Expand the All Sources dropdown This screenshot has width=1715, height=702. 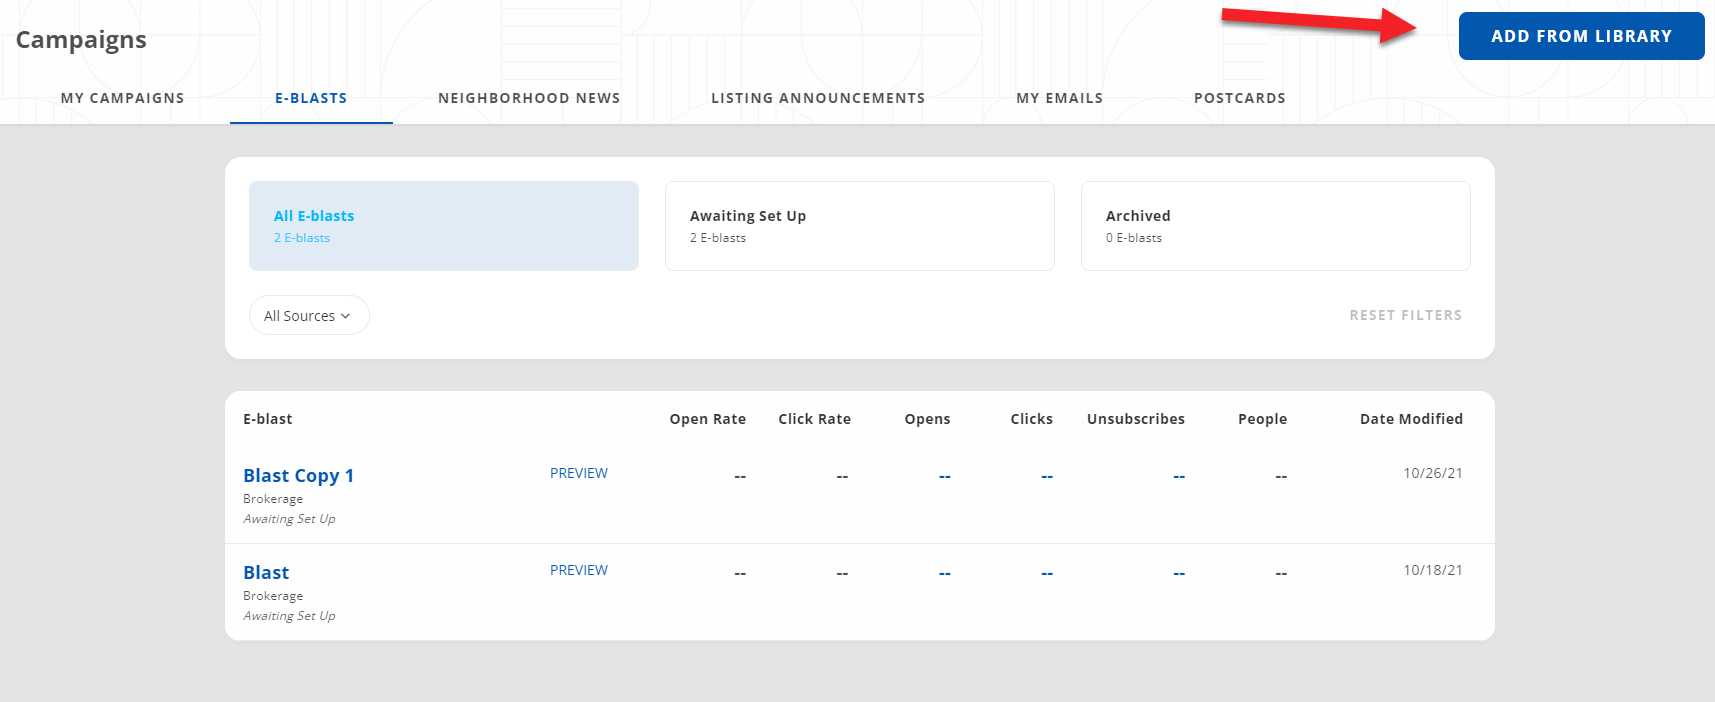pos(308,316)
